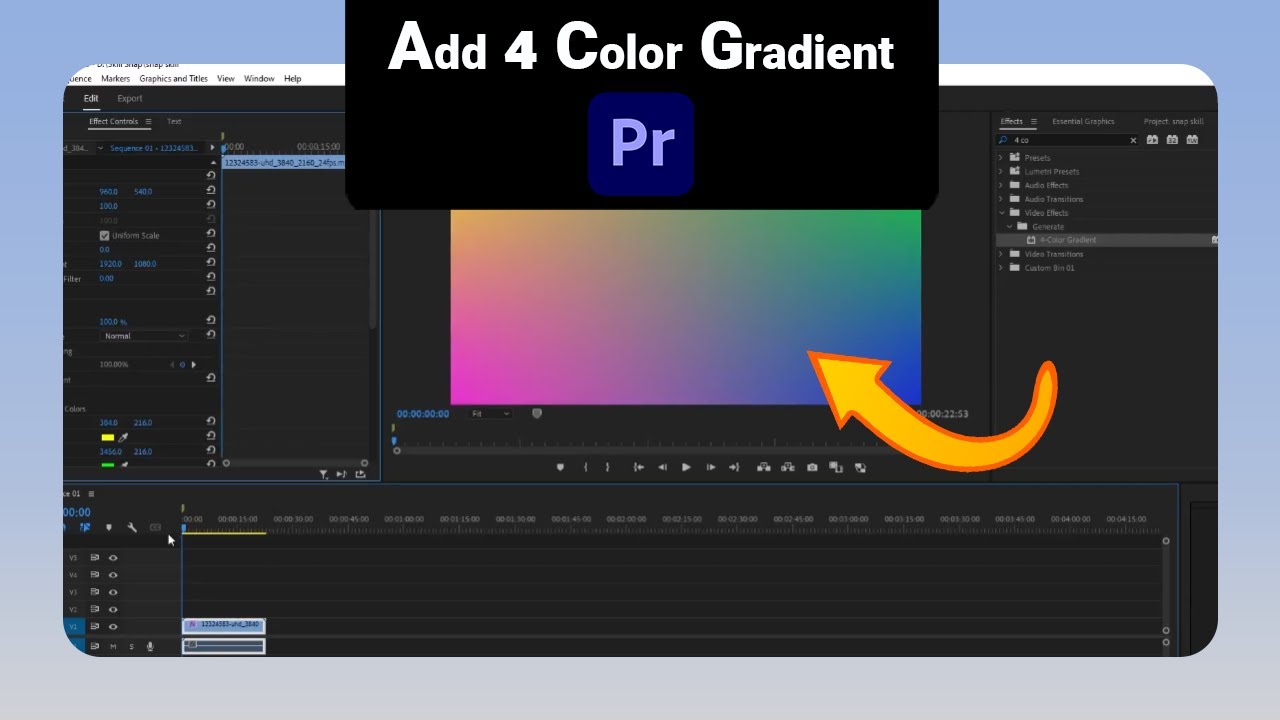Open yellow color swatch picker
This screenshot has width=1280, height=720.
(x=107, y=437)
